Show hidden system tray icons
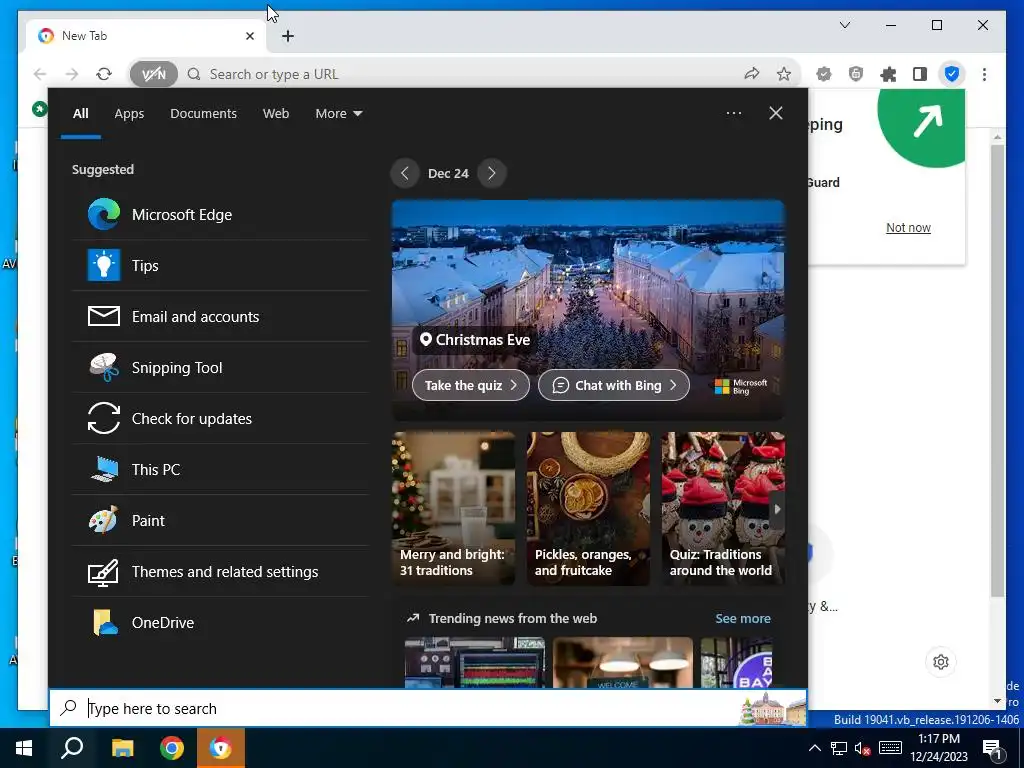This screenshot has height=768, width=1024. 814,748
